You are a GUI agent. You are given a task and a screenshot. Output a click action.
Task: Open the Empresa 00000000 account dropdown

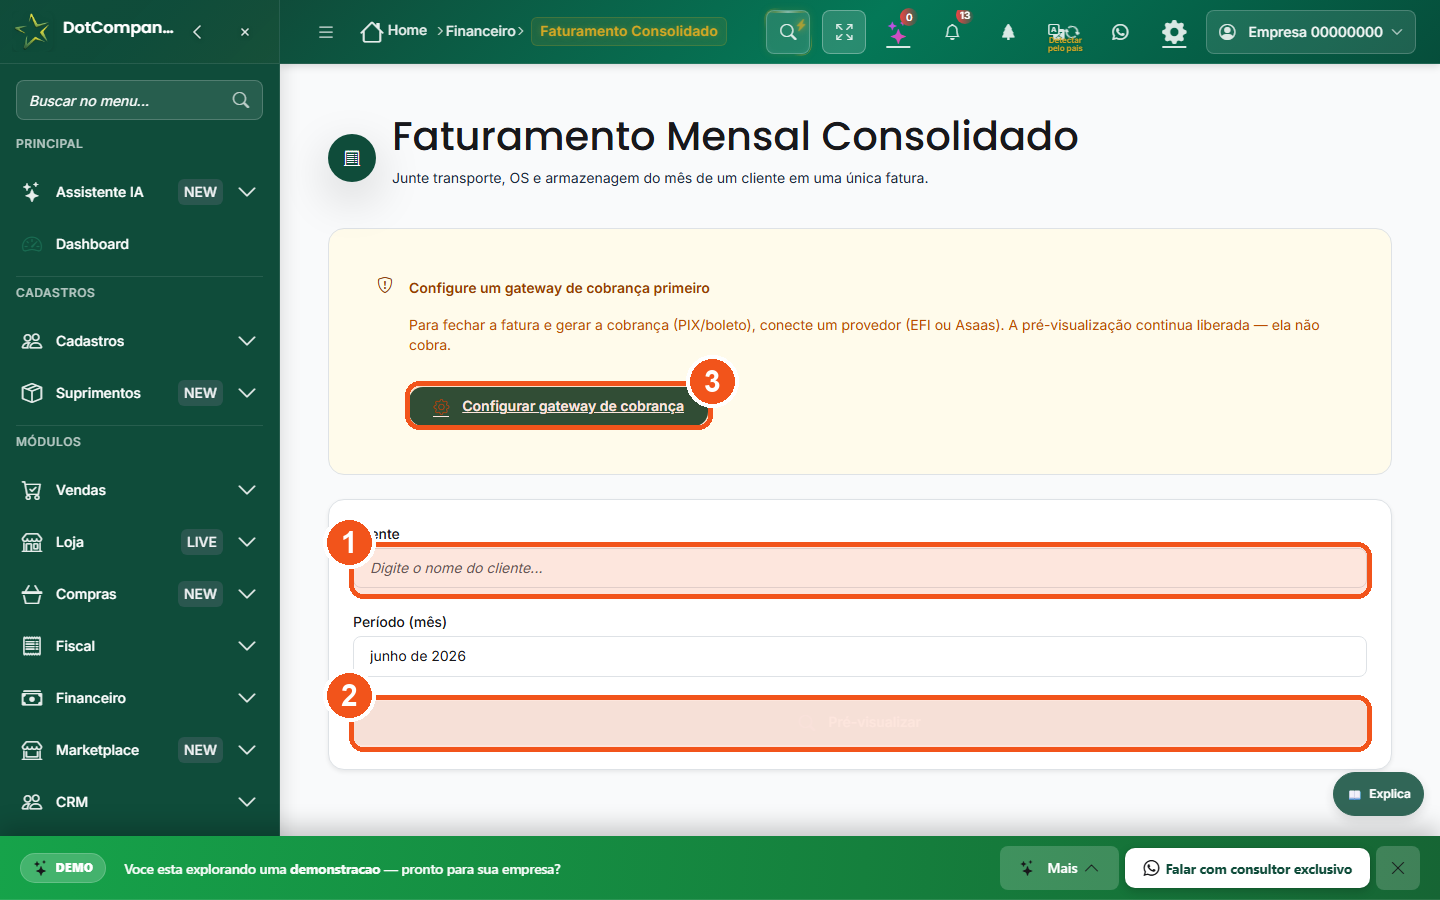click(x=1311, y=32)
